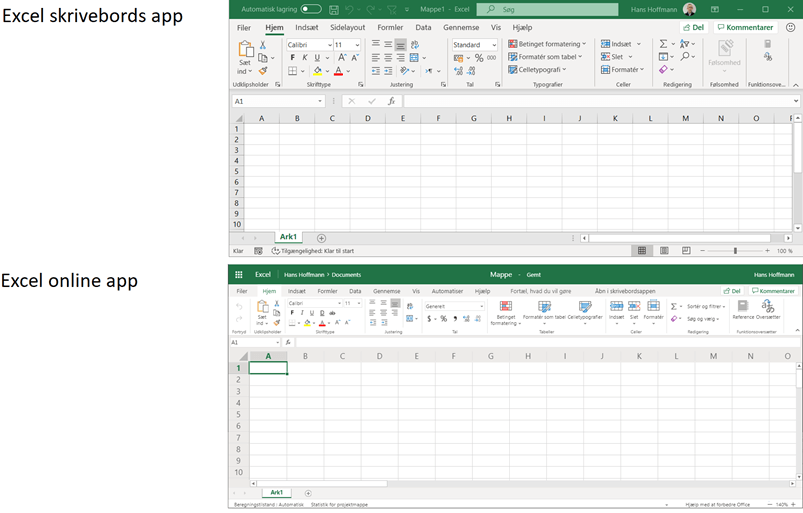Toggle center horizontal alignment in desktop Excel

tap(388, 57)
